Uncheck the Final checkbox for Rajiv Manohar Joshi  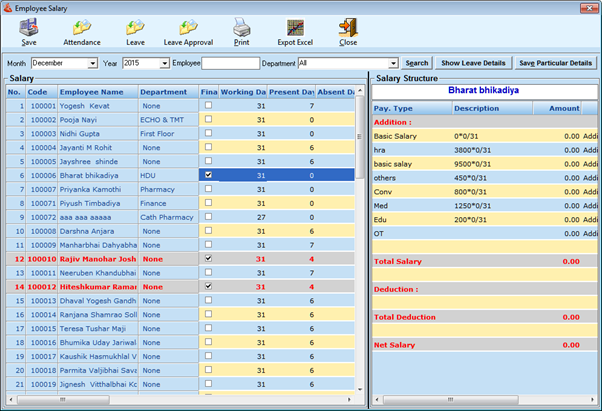click(x=208, y=258)
